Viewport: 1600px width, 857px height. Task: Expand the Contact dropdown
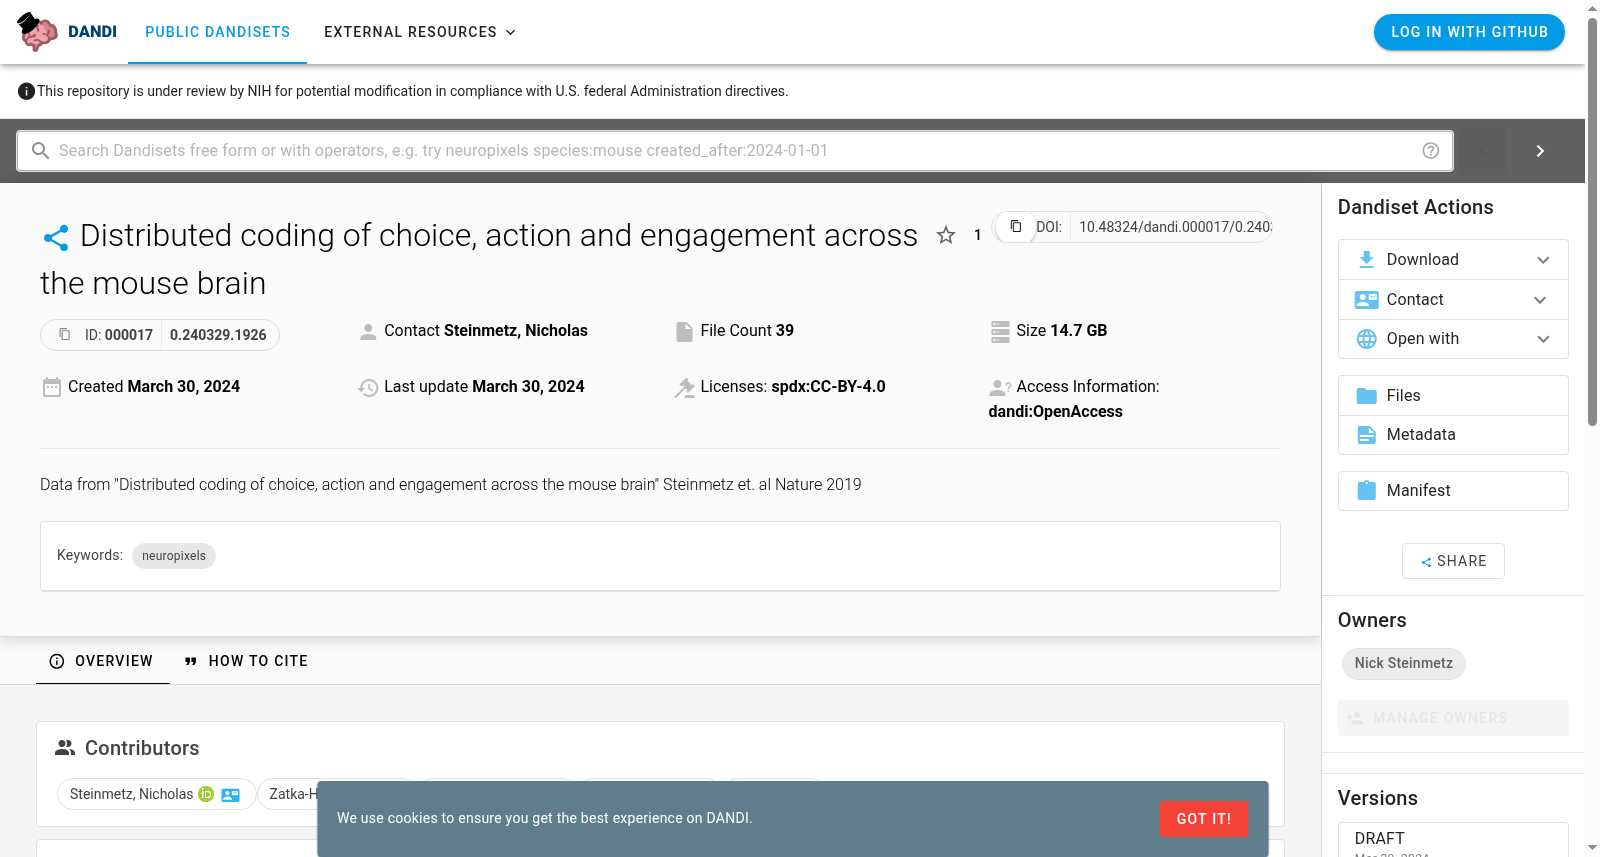pos(1453,300)
